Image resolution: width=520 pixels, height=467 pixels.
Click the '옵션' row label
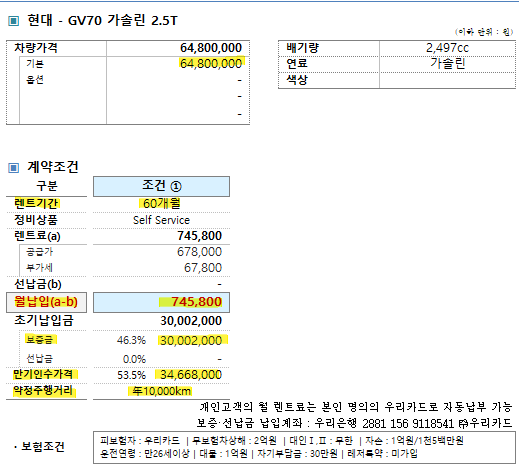[x=35, y=80]
